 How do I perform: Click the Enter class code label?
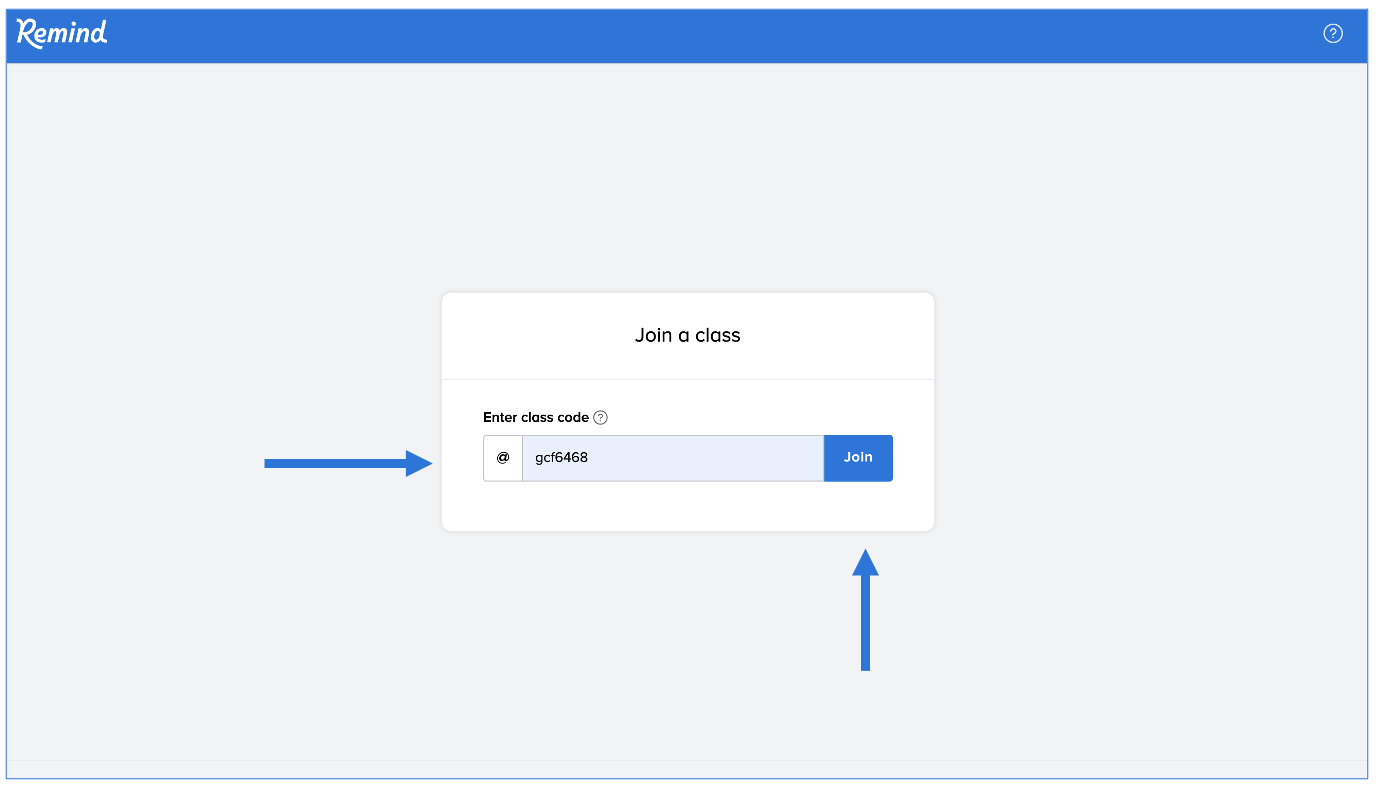pos(535,418)
